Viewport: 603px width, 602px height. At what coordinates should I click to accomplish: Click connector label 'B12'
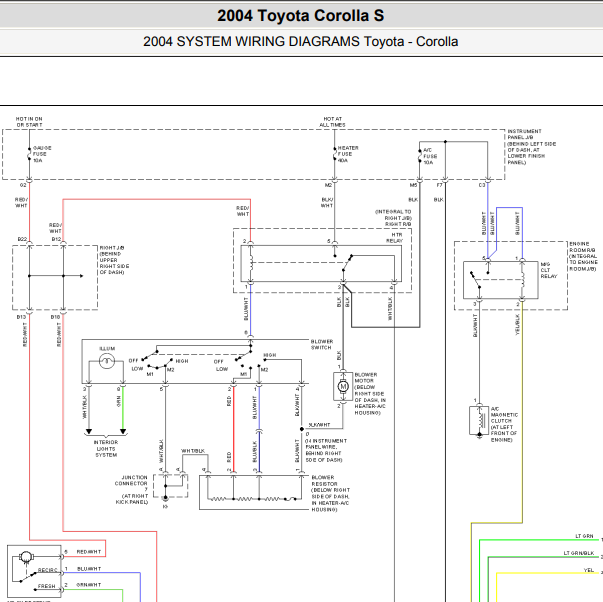click(x=56, y=239)
